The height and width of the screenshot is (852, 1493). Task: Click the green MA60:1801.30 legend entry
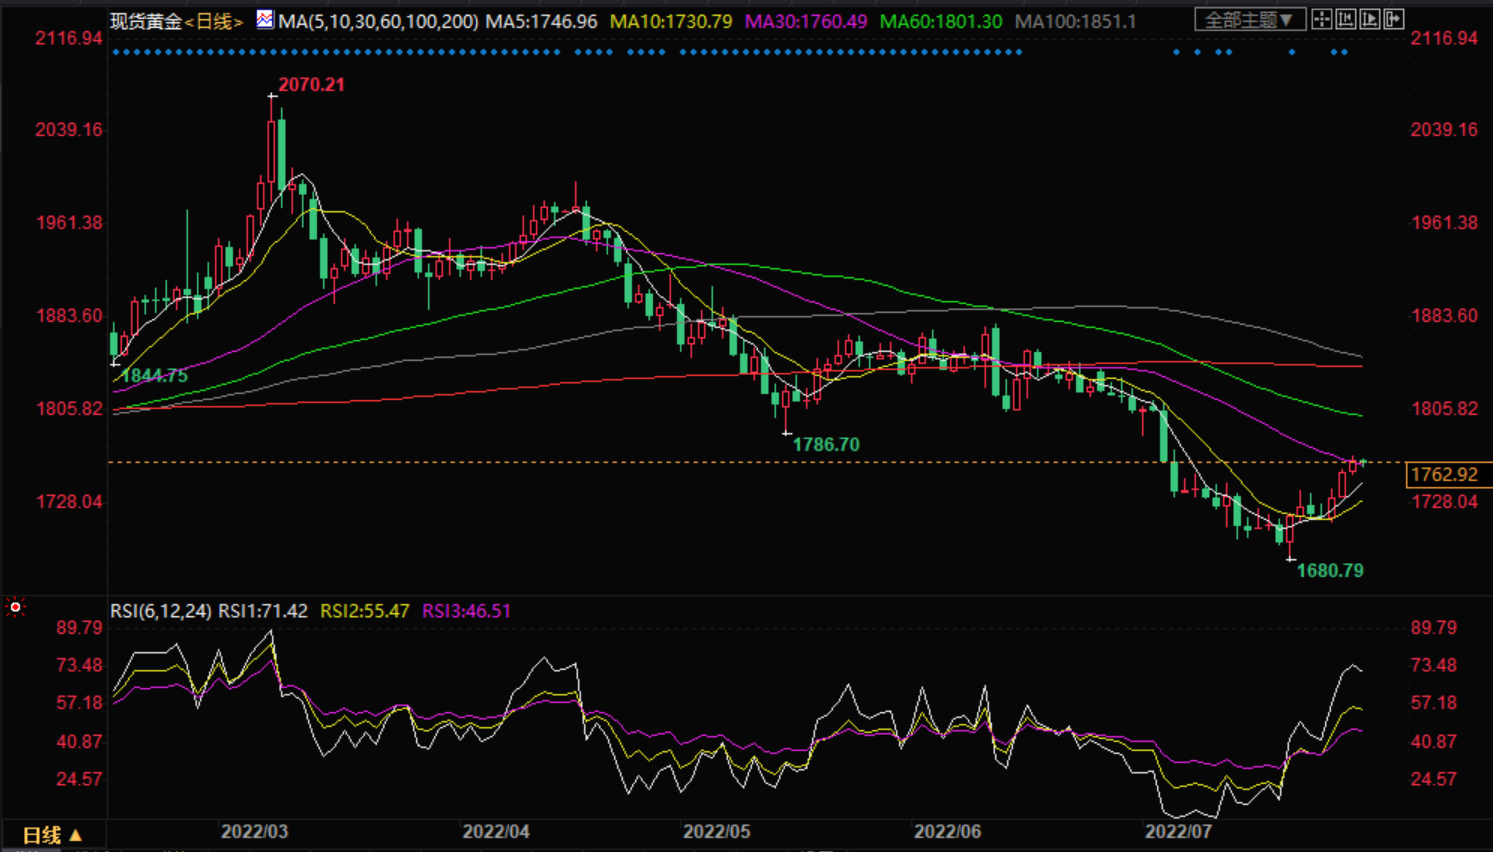(x=940, y=21)
